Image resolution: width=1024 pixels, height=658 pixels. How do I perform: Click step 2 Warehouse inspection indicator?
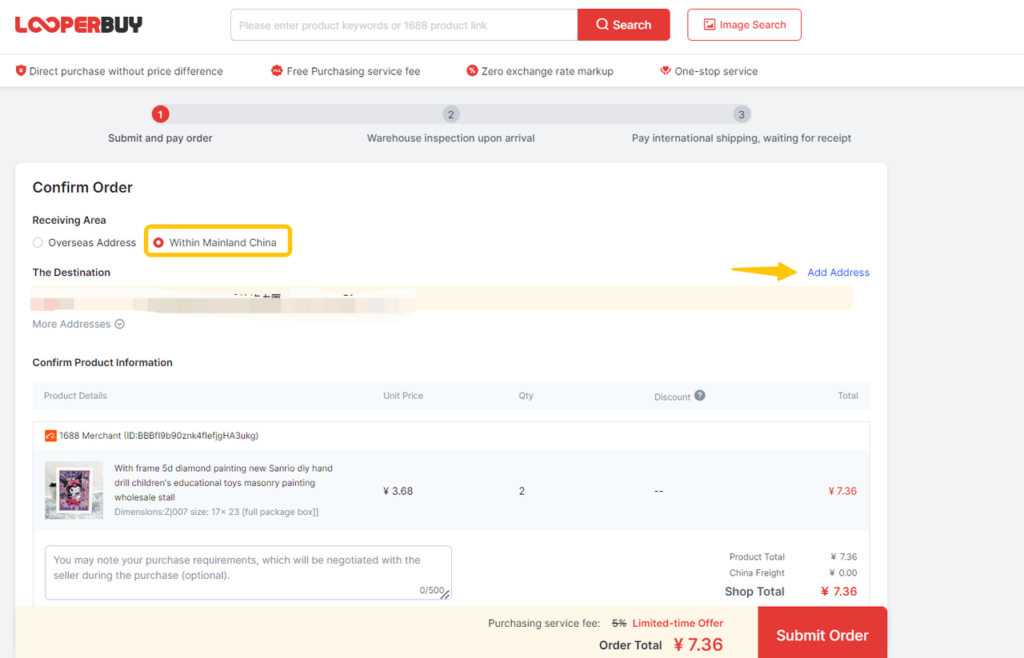pyautogui.click(x=450, y=114)
